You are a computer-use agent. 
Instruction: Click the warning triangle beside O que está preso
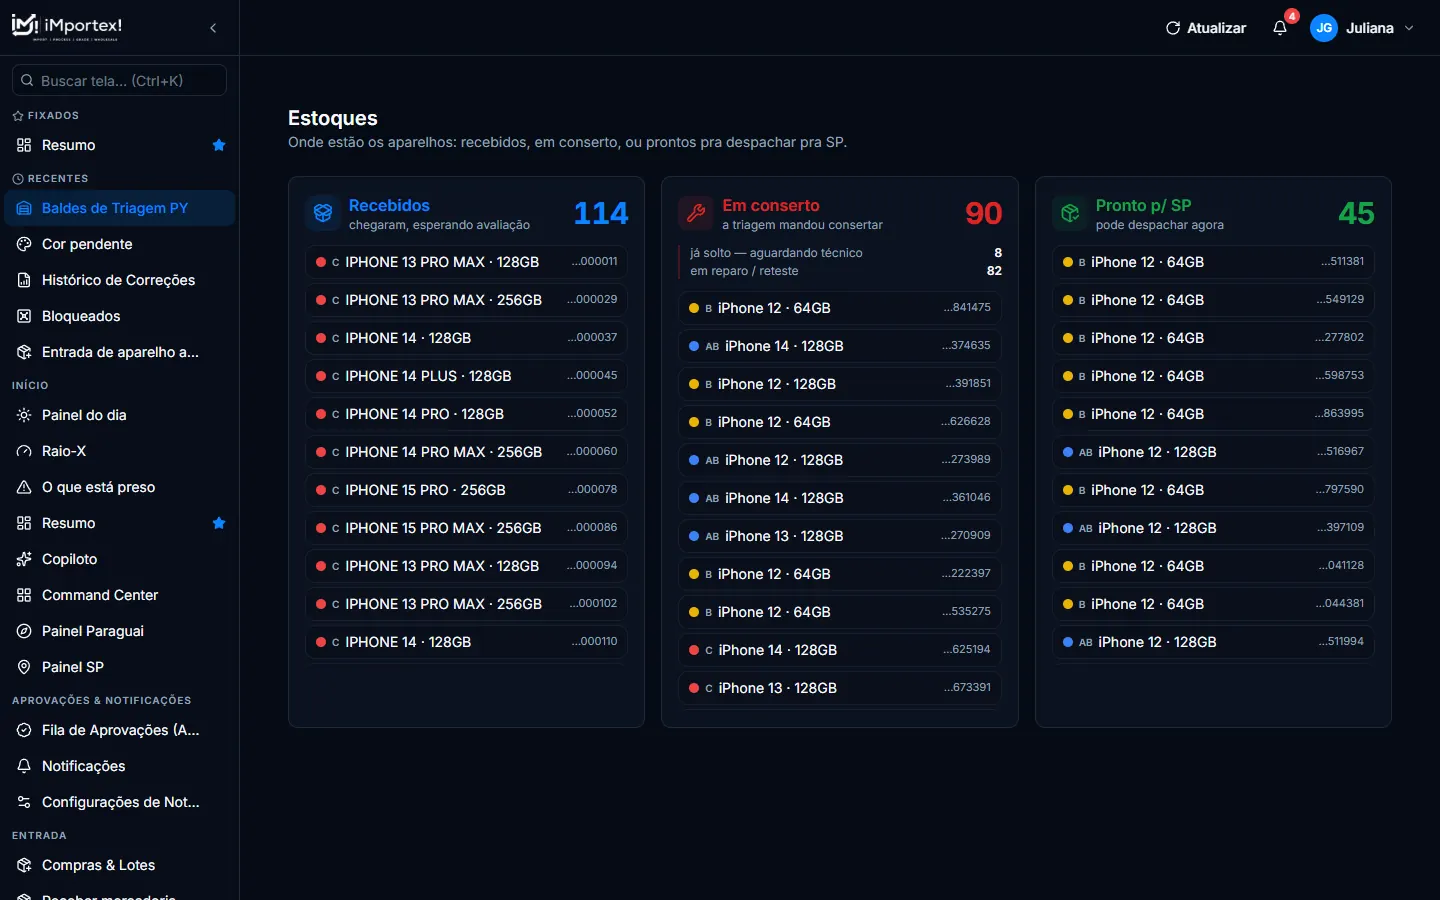(x=24, y=487)
